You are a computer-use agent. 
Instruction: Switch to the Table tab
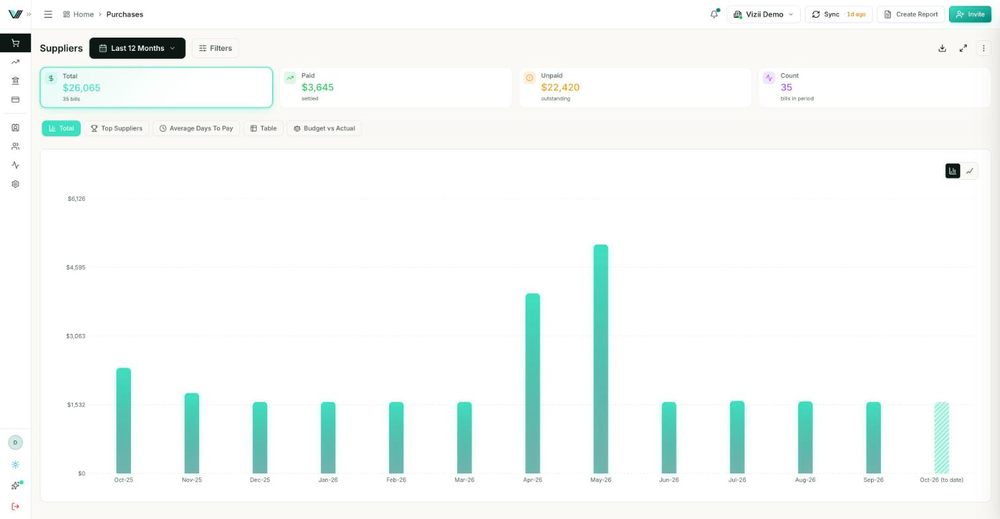point(263,128)
